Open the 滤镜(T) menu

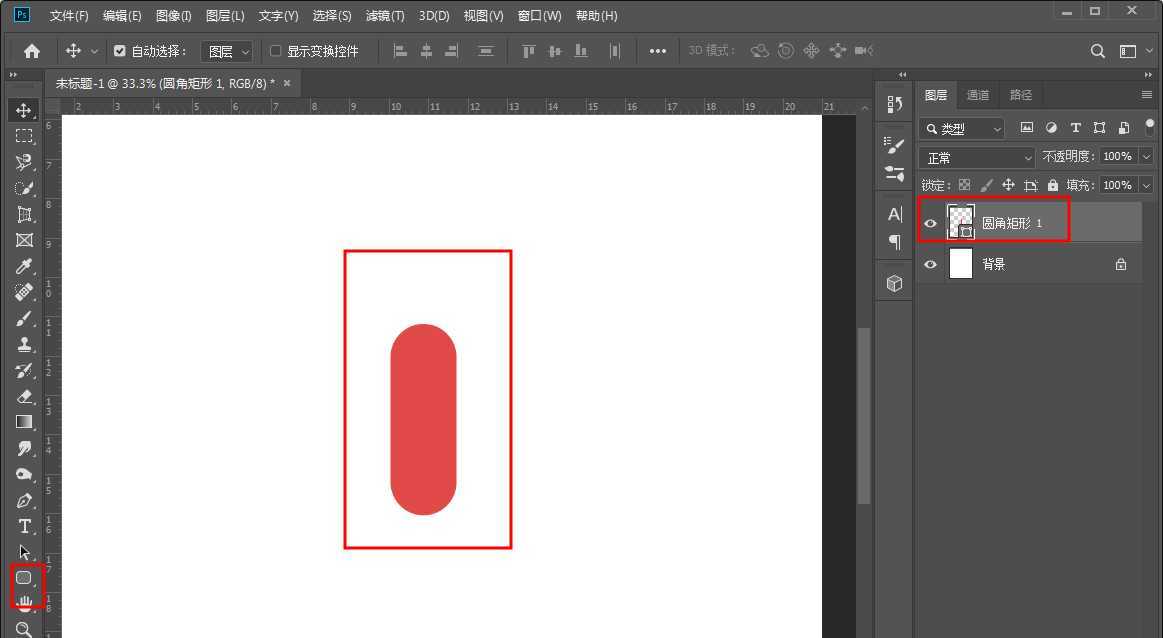coord(385,16)
